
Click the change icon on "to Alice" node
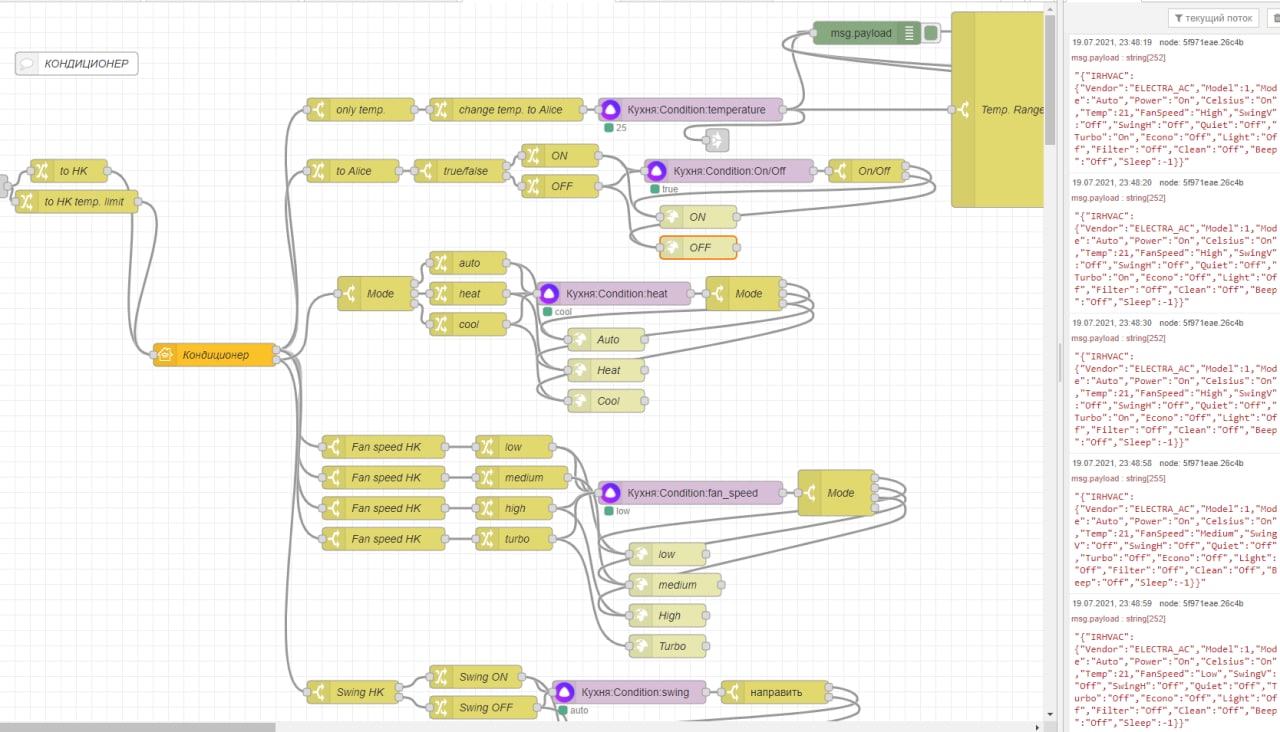[317, 171]
